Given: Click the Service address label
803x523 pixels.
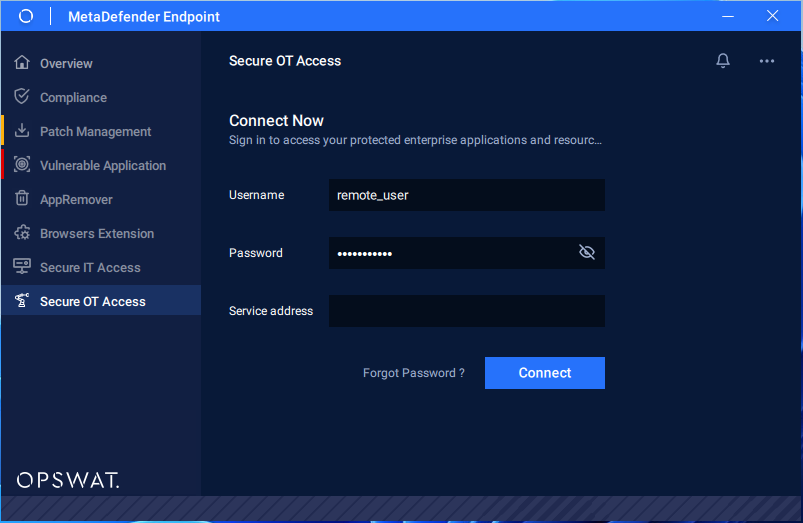Looking at the screenshot, I should [x=271, y=311].
